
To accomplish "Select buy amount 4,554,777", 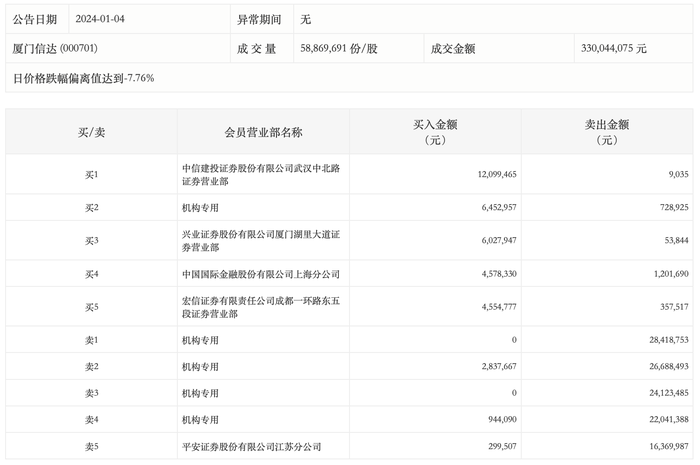I will (x=499, y=307).
